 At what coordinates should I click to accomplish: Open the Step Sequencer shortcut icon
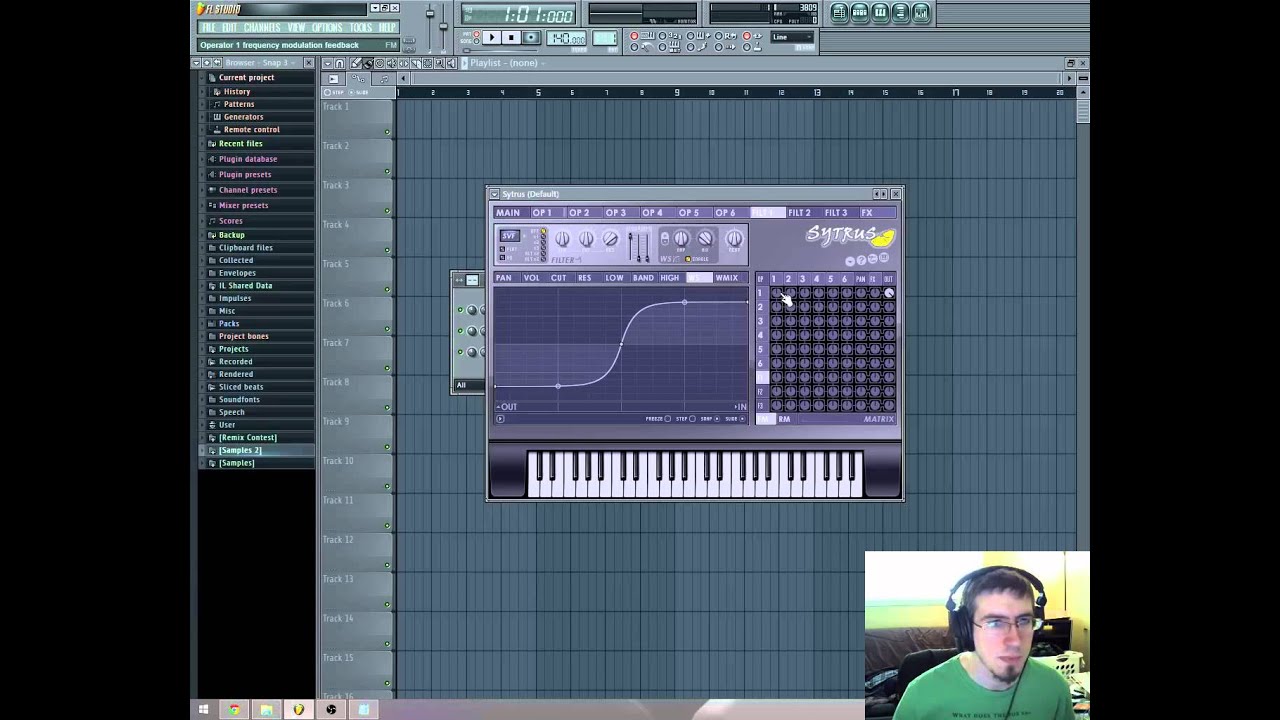coord(859,12)
